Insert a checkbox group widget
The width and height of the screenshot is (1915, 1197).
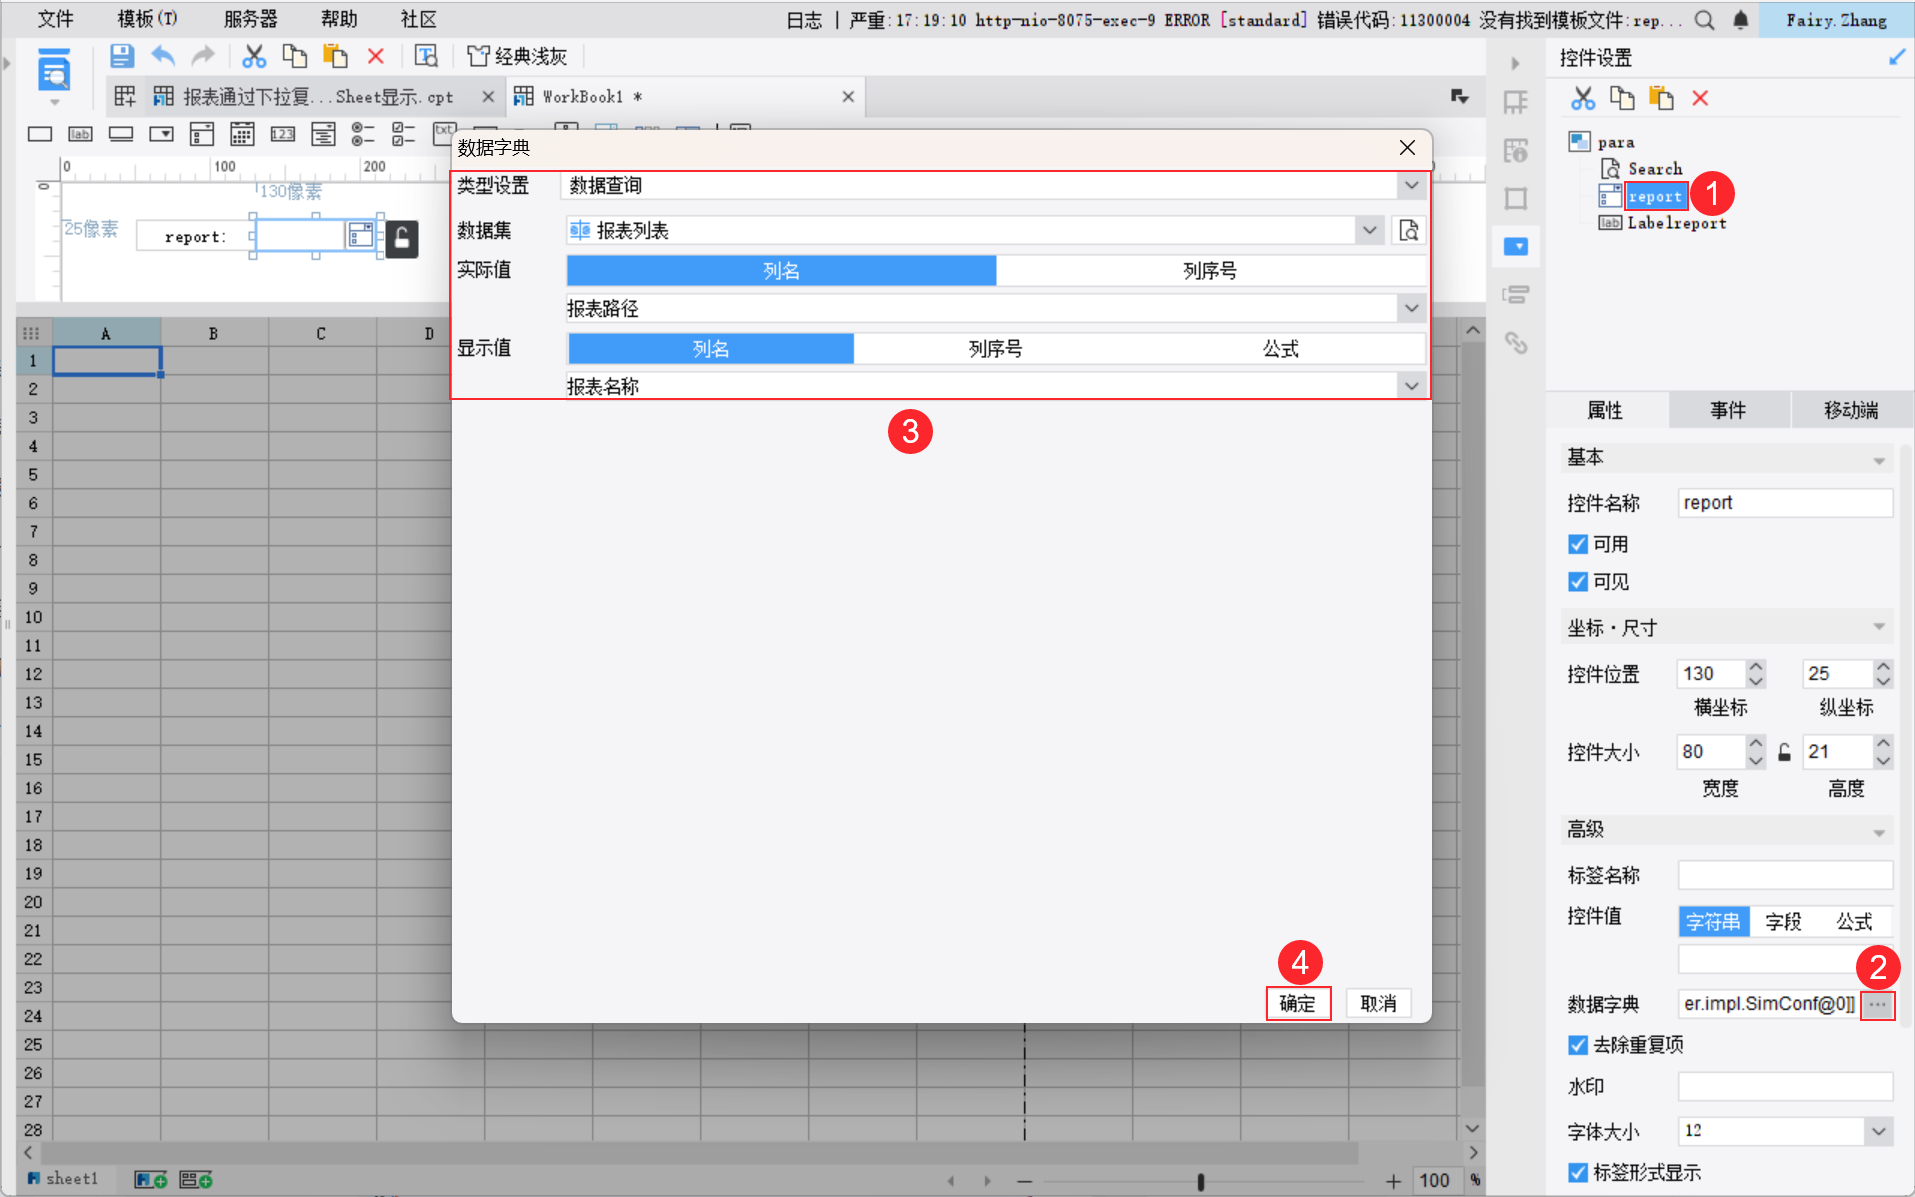(403, 134)
